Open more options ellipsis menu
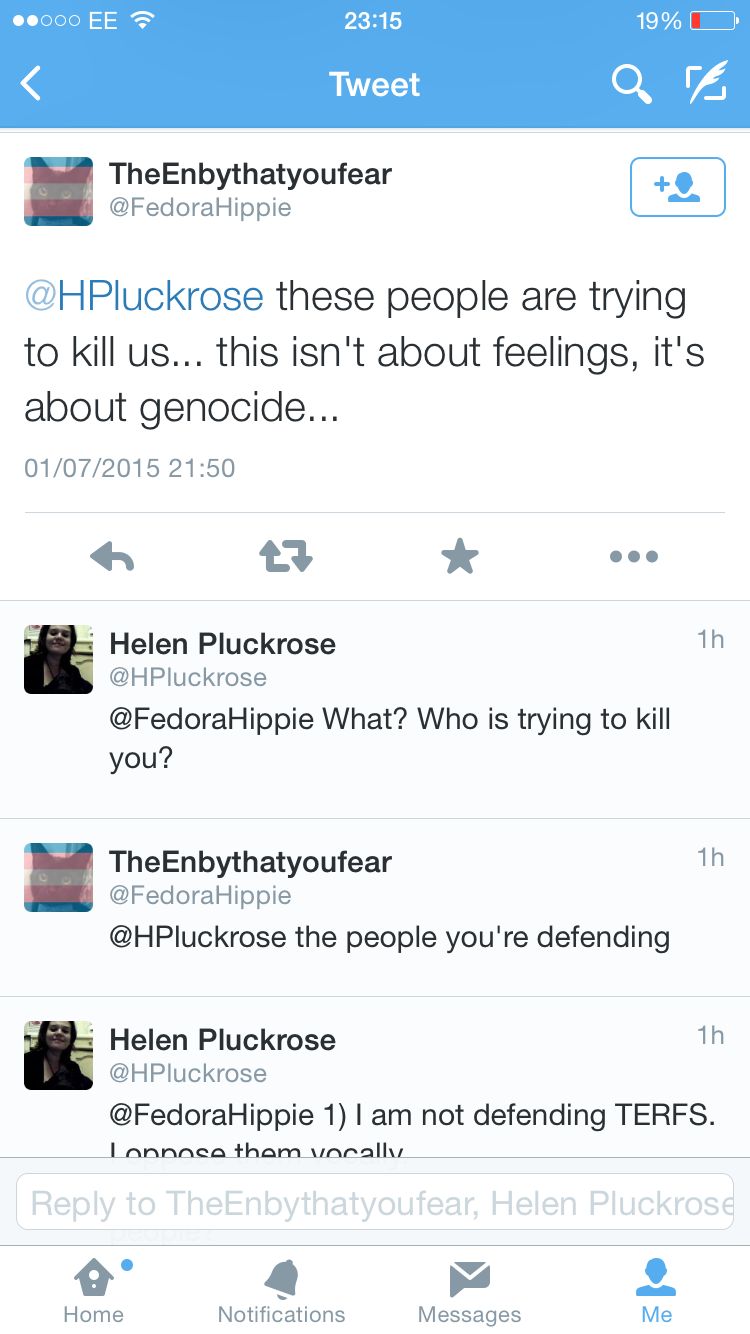The image size is (750, 1334). [x=634, y=556]
